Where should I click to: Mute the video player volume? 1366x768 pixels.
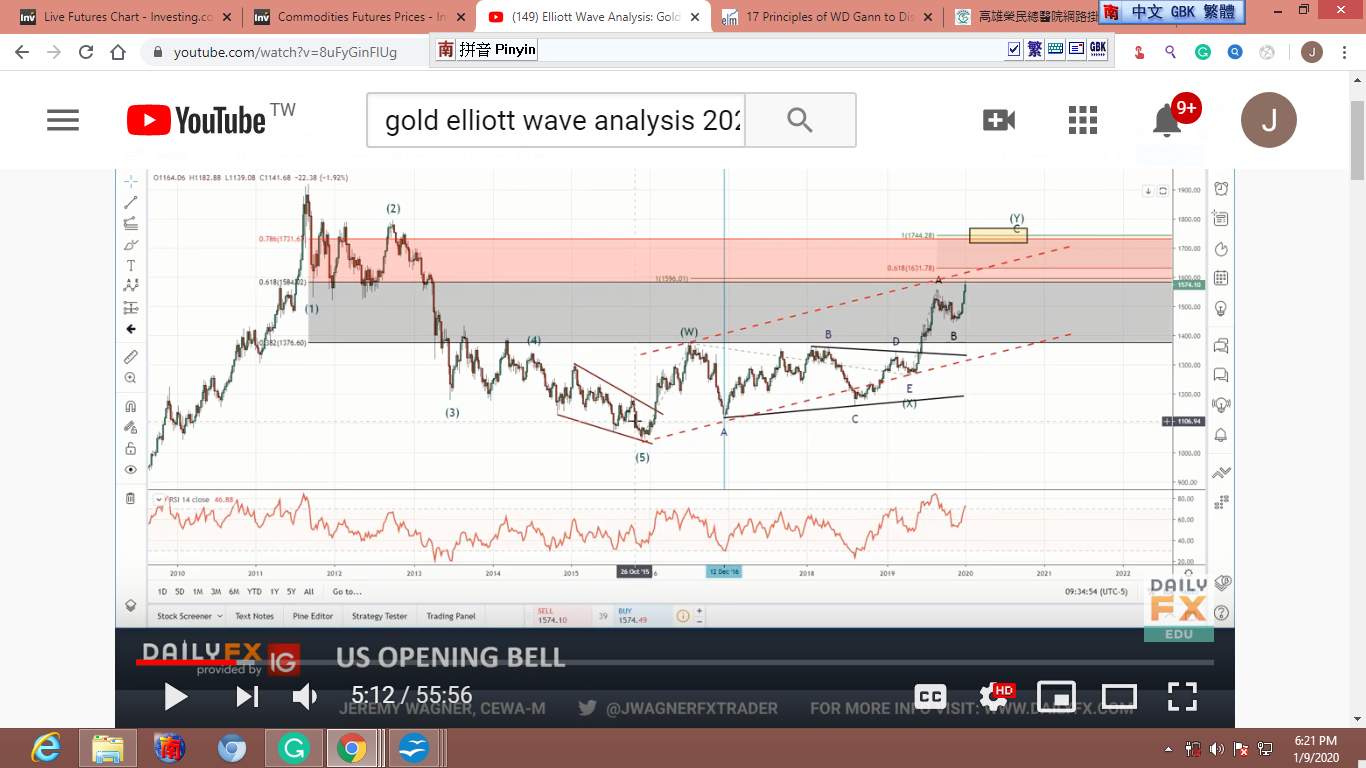tap(304, 696)
